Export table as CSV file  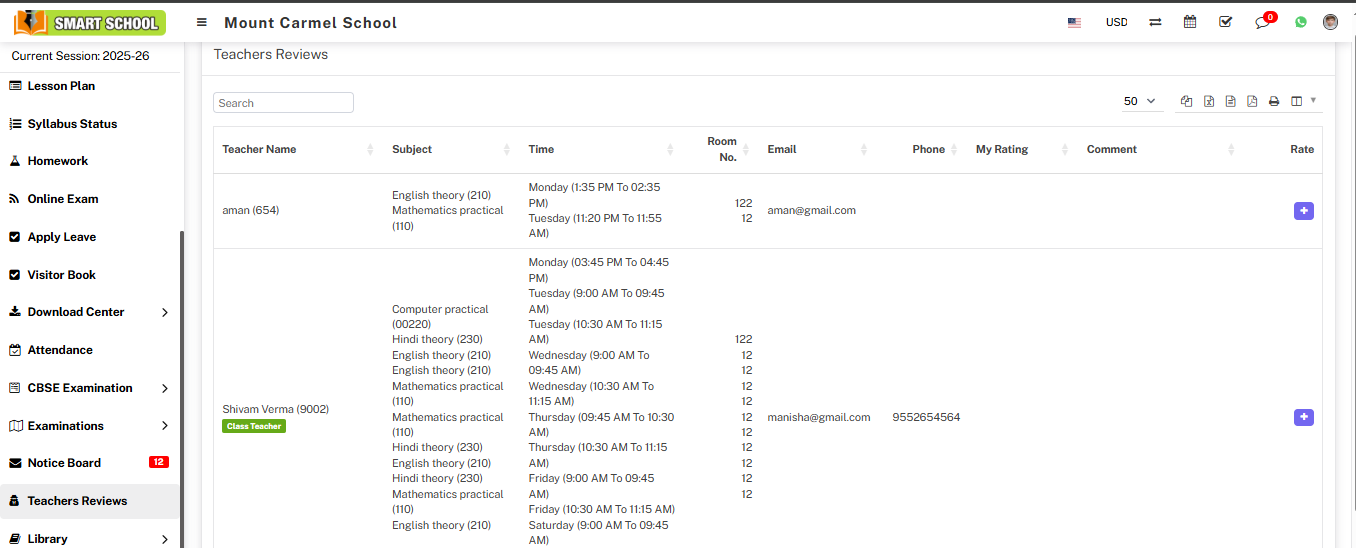coord(1231,101)
